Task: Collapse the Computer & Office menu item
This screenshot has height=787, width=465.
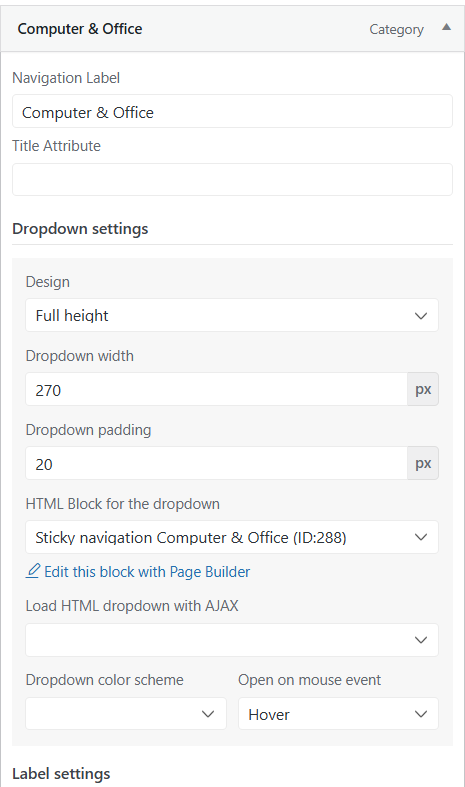Action: [446, 28]
